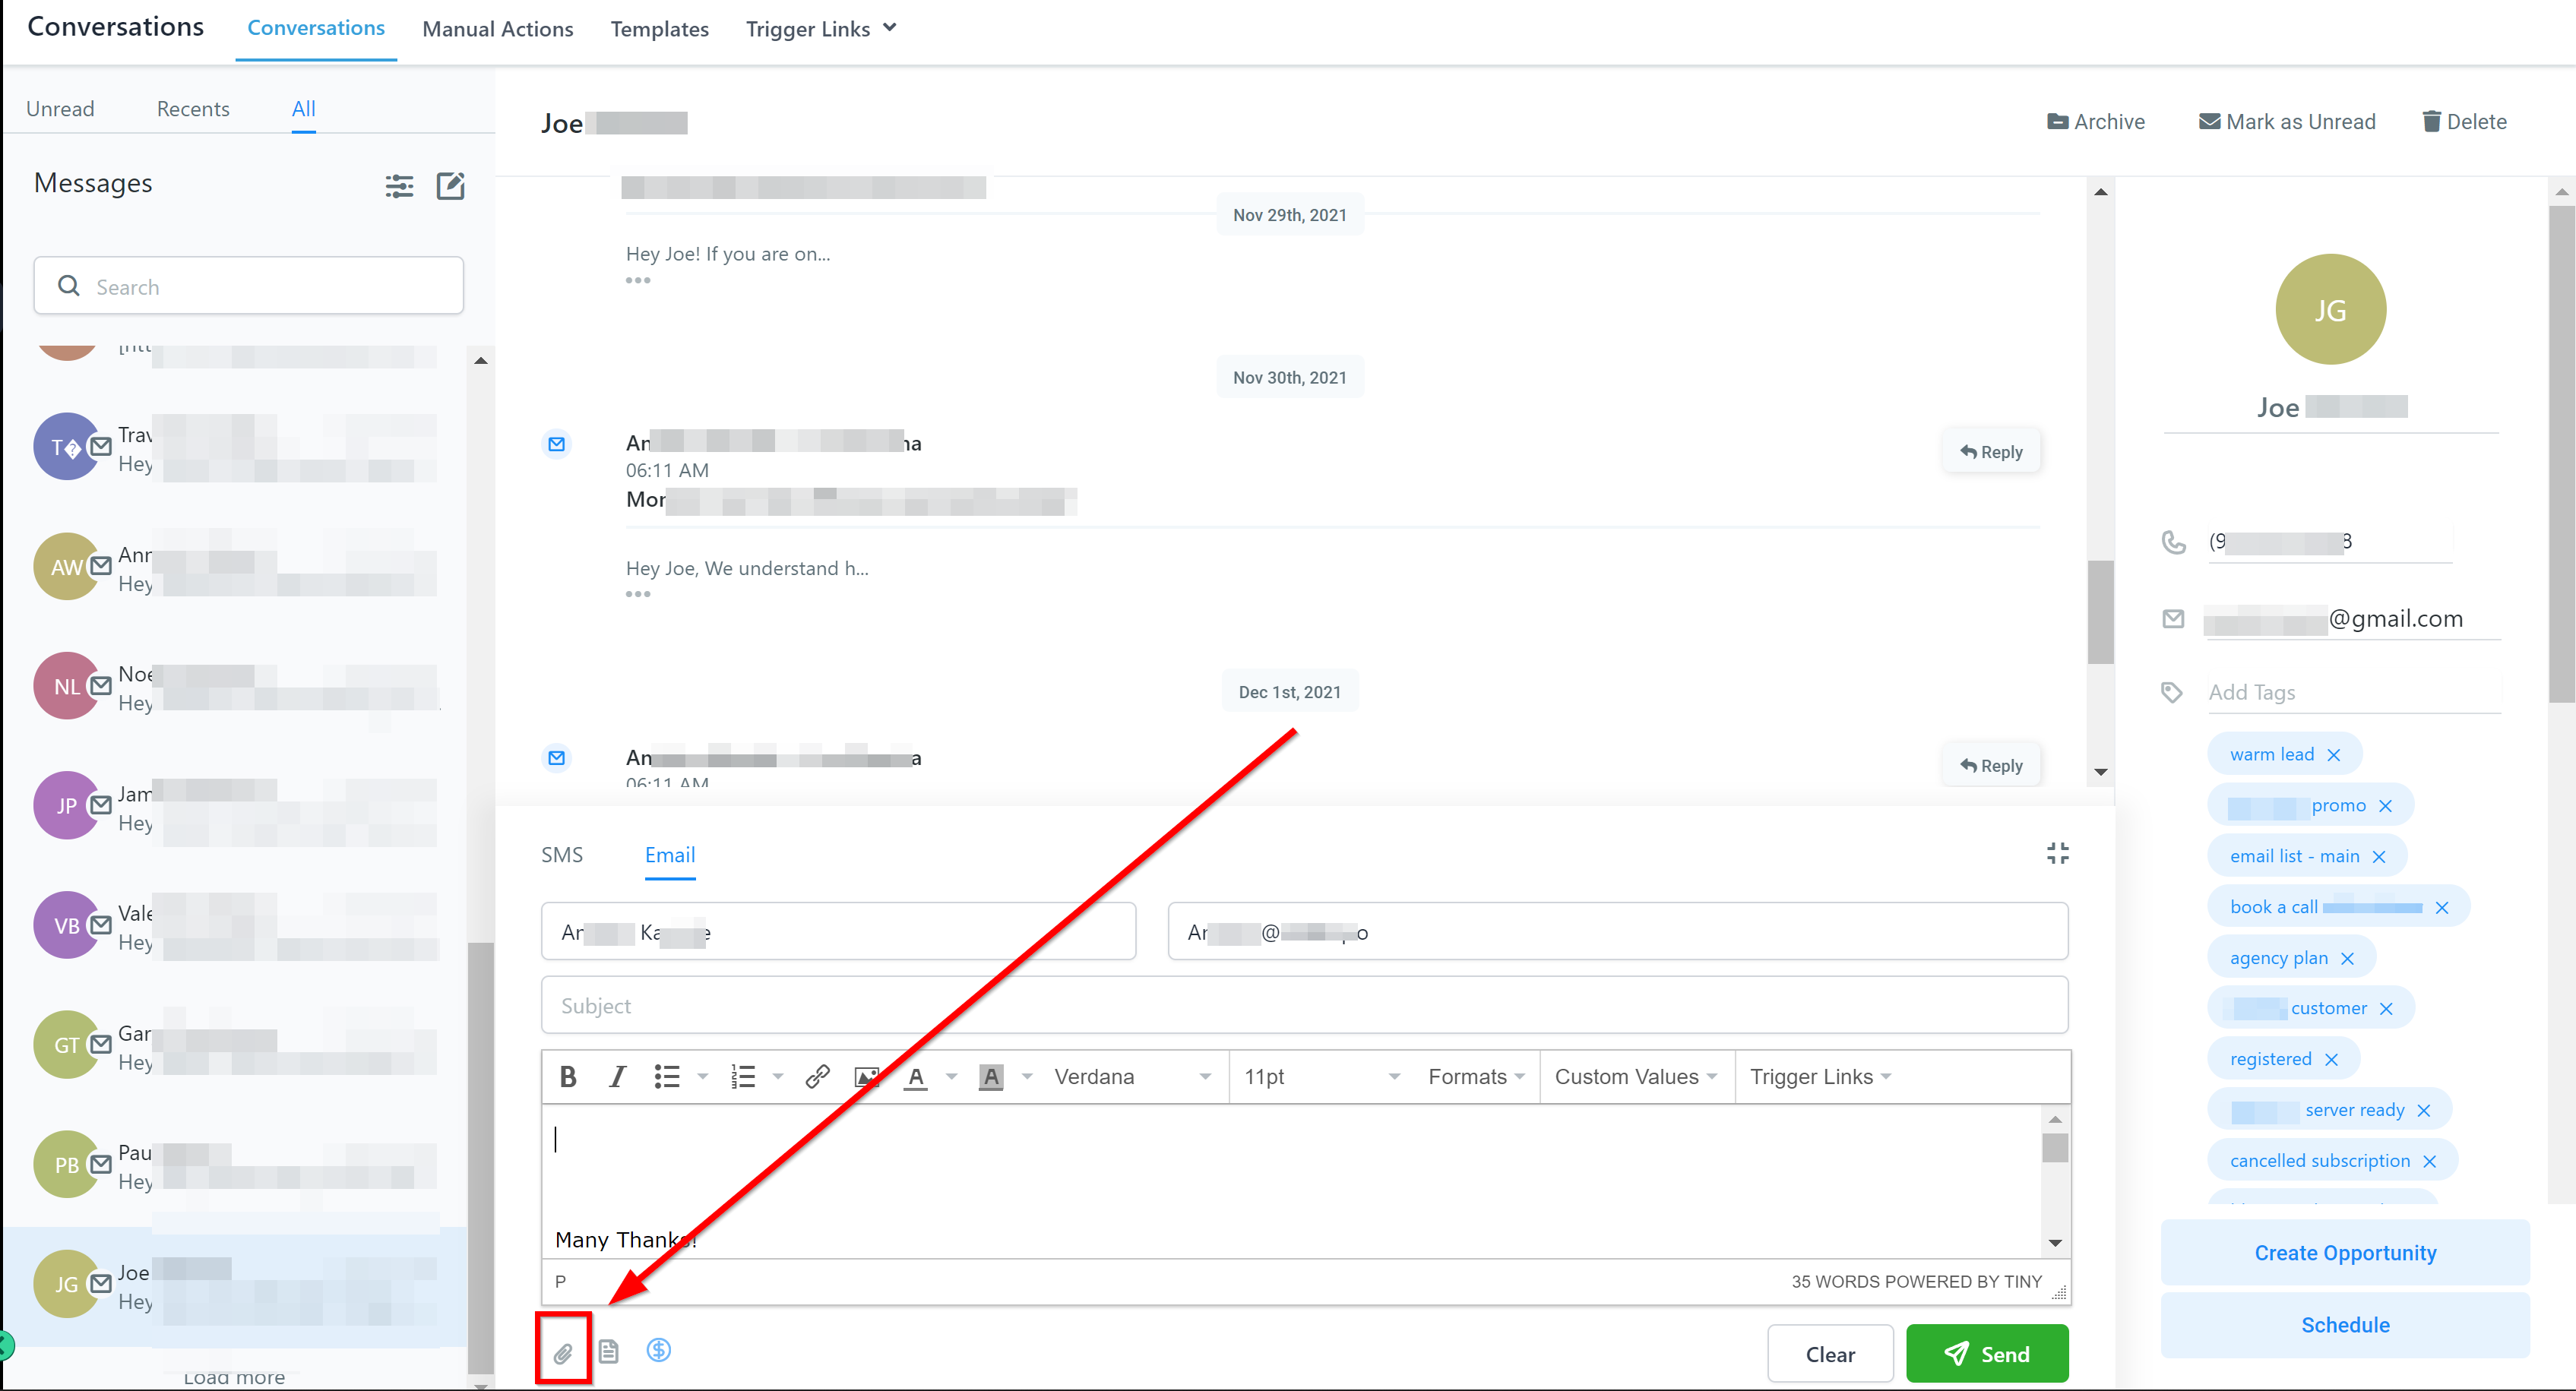Open the messages filter sliders icon
Screen dimensions: 2576x1391
pos(399,185)
